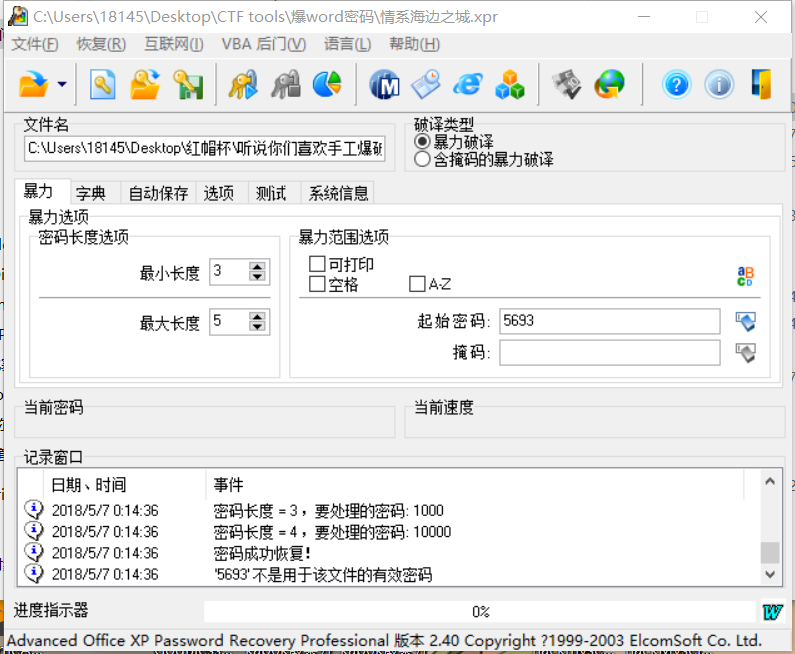This screenshot has width=795, height=654.
Task: Switch to the 自动保存 tab
Action: [159, 193]
